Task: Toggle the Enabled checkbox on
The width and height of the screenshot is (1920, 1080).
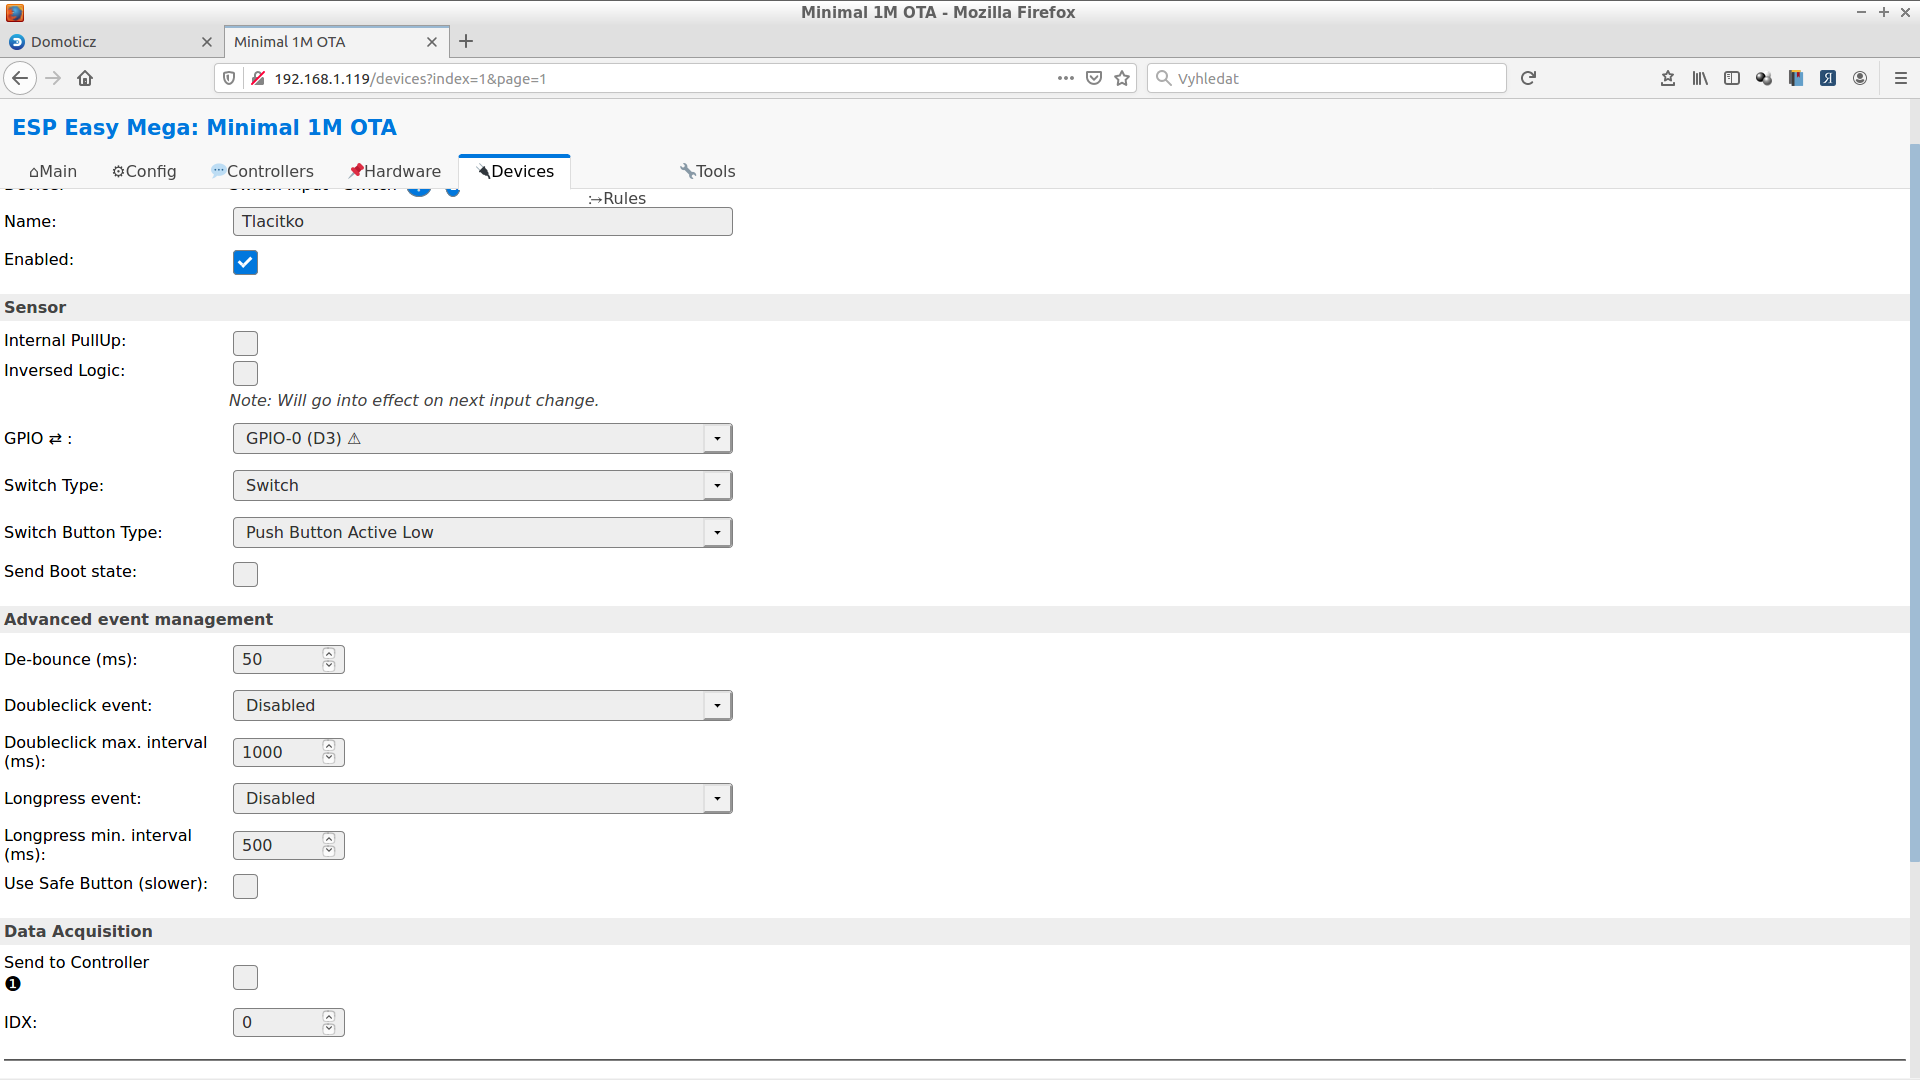Action: click(x=245, y=261)
